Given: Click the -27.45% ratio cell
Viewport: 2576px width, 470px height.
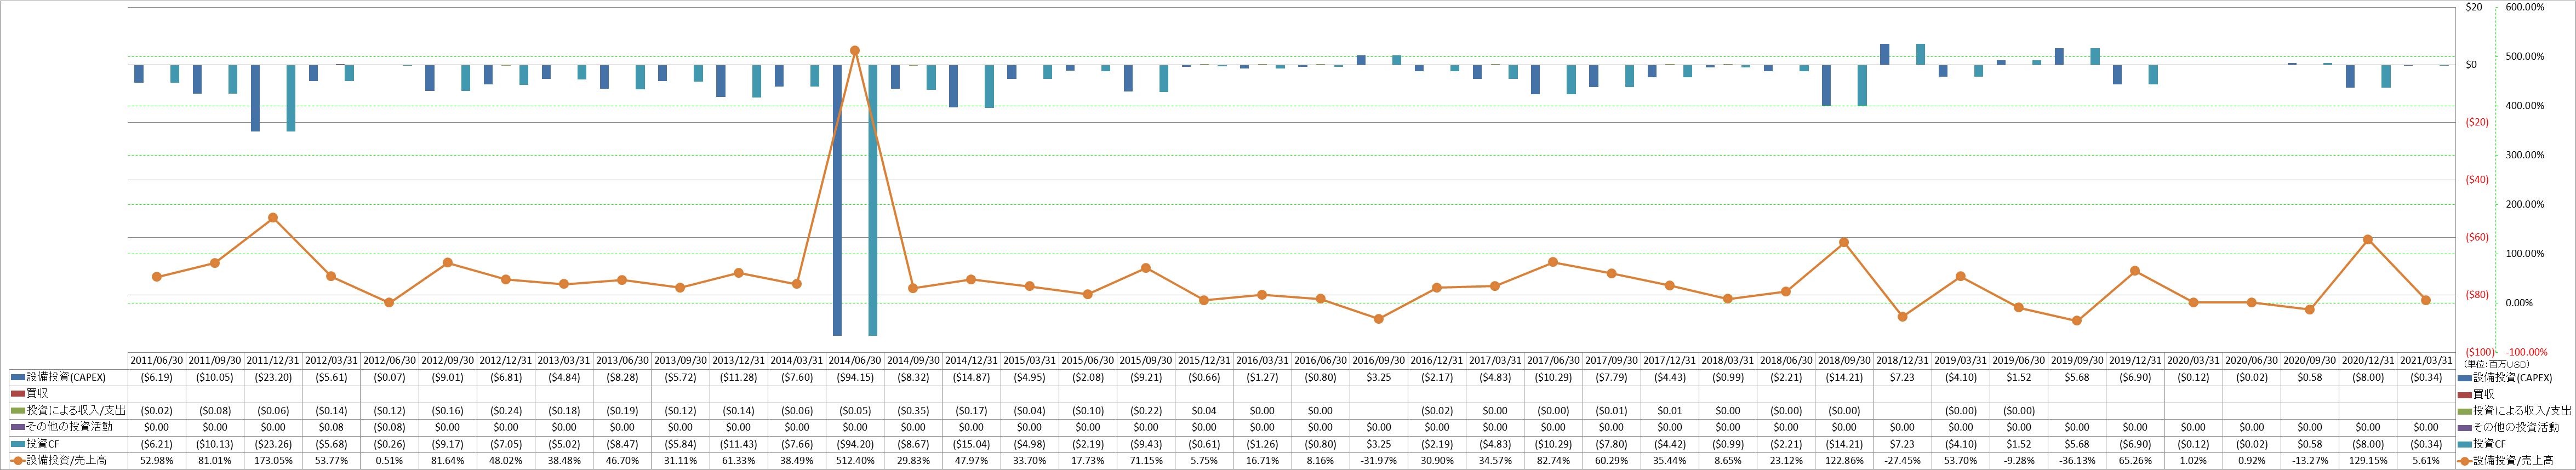Looking at the screenshot, I should (1902, 461).
